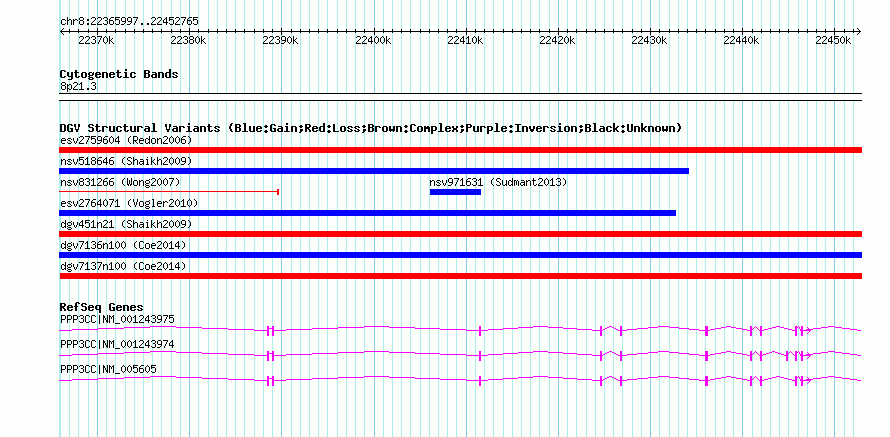The image size is (890, 437).
Task: Select the PPP3CC NM_005605 gene model track
Action: pyautogui.click(x=460, y=380)
